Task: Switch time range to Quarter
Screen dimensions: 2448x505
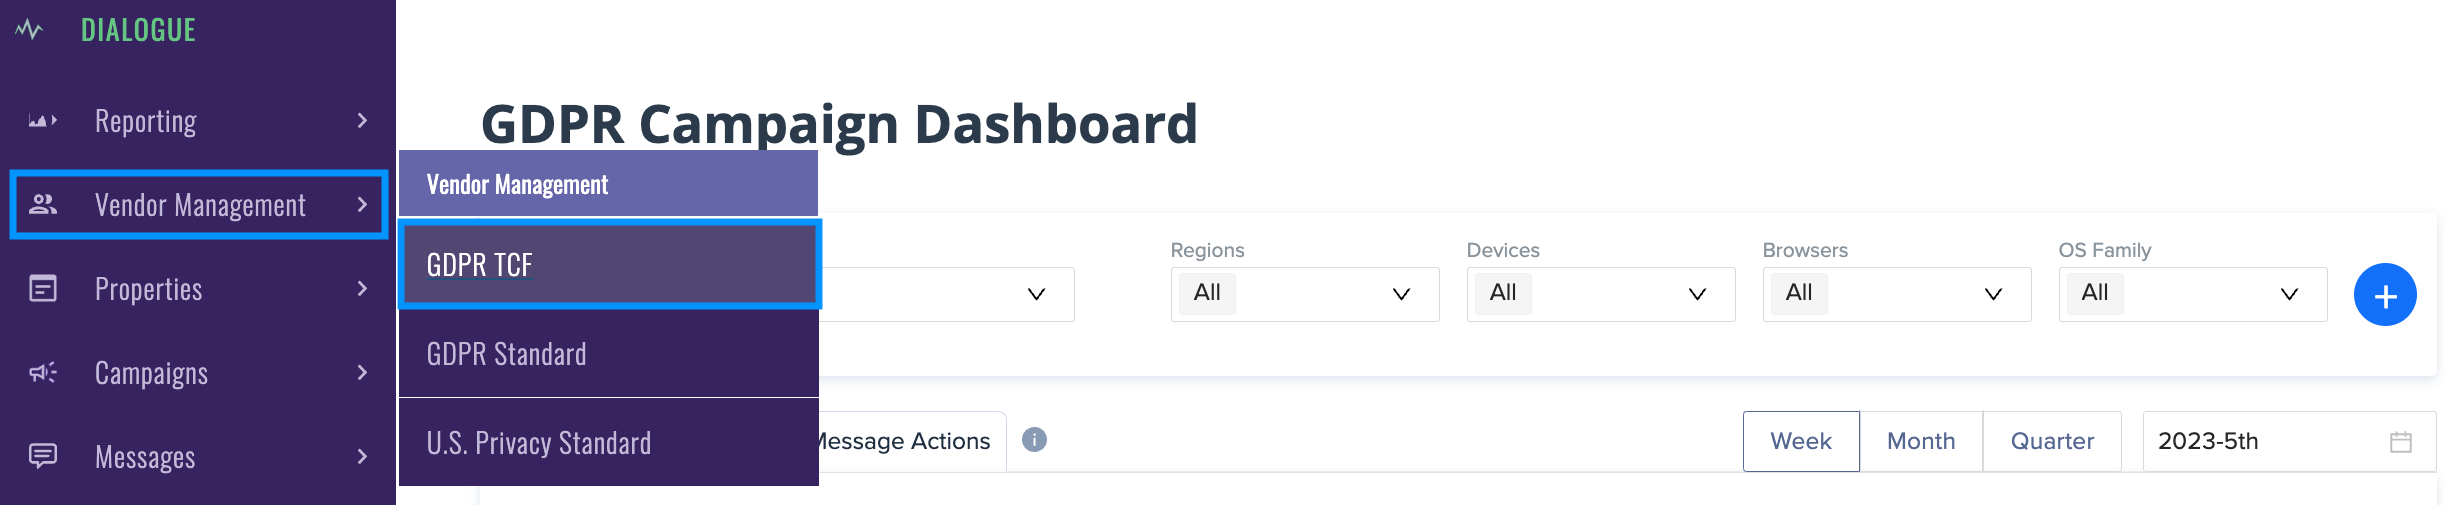Action: coord(2052,441)
